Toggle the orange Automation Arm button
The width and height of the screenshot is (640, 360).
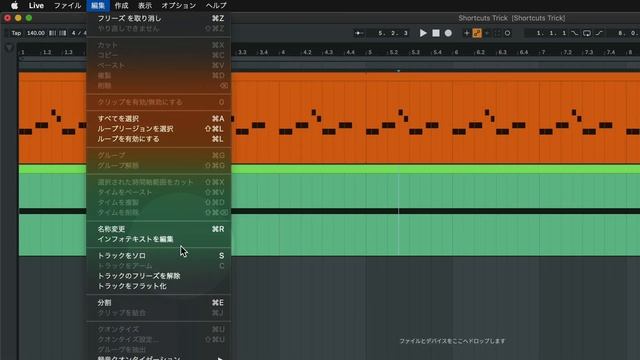click(x=477, y=33)
